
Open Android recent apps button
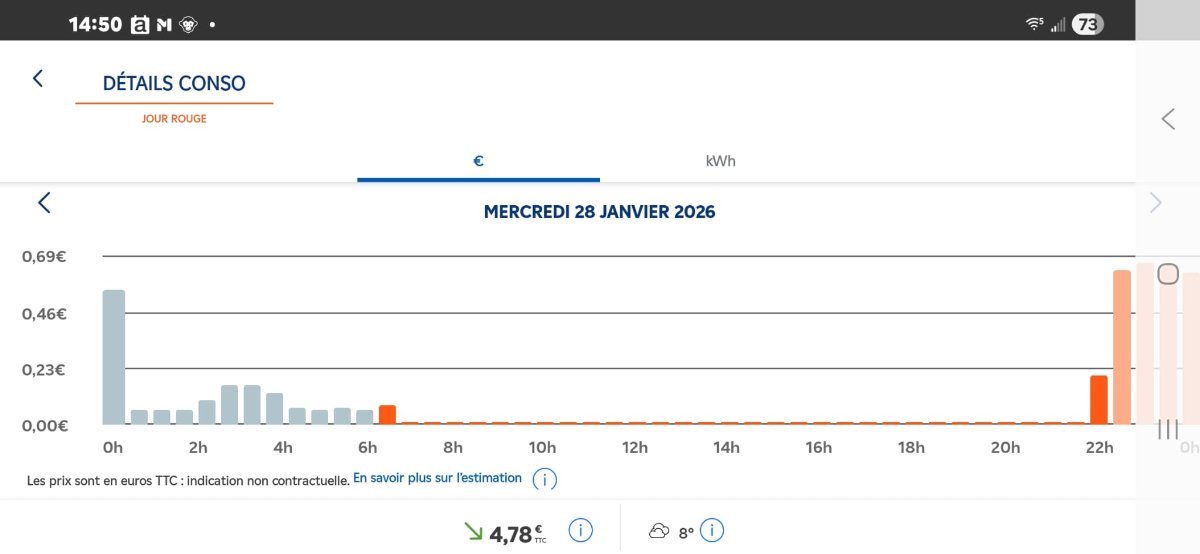coord(1168,429)
